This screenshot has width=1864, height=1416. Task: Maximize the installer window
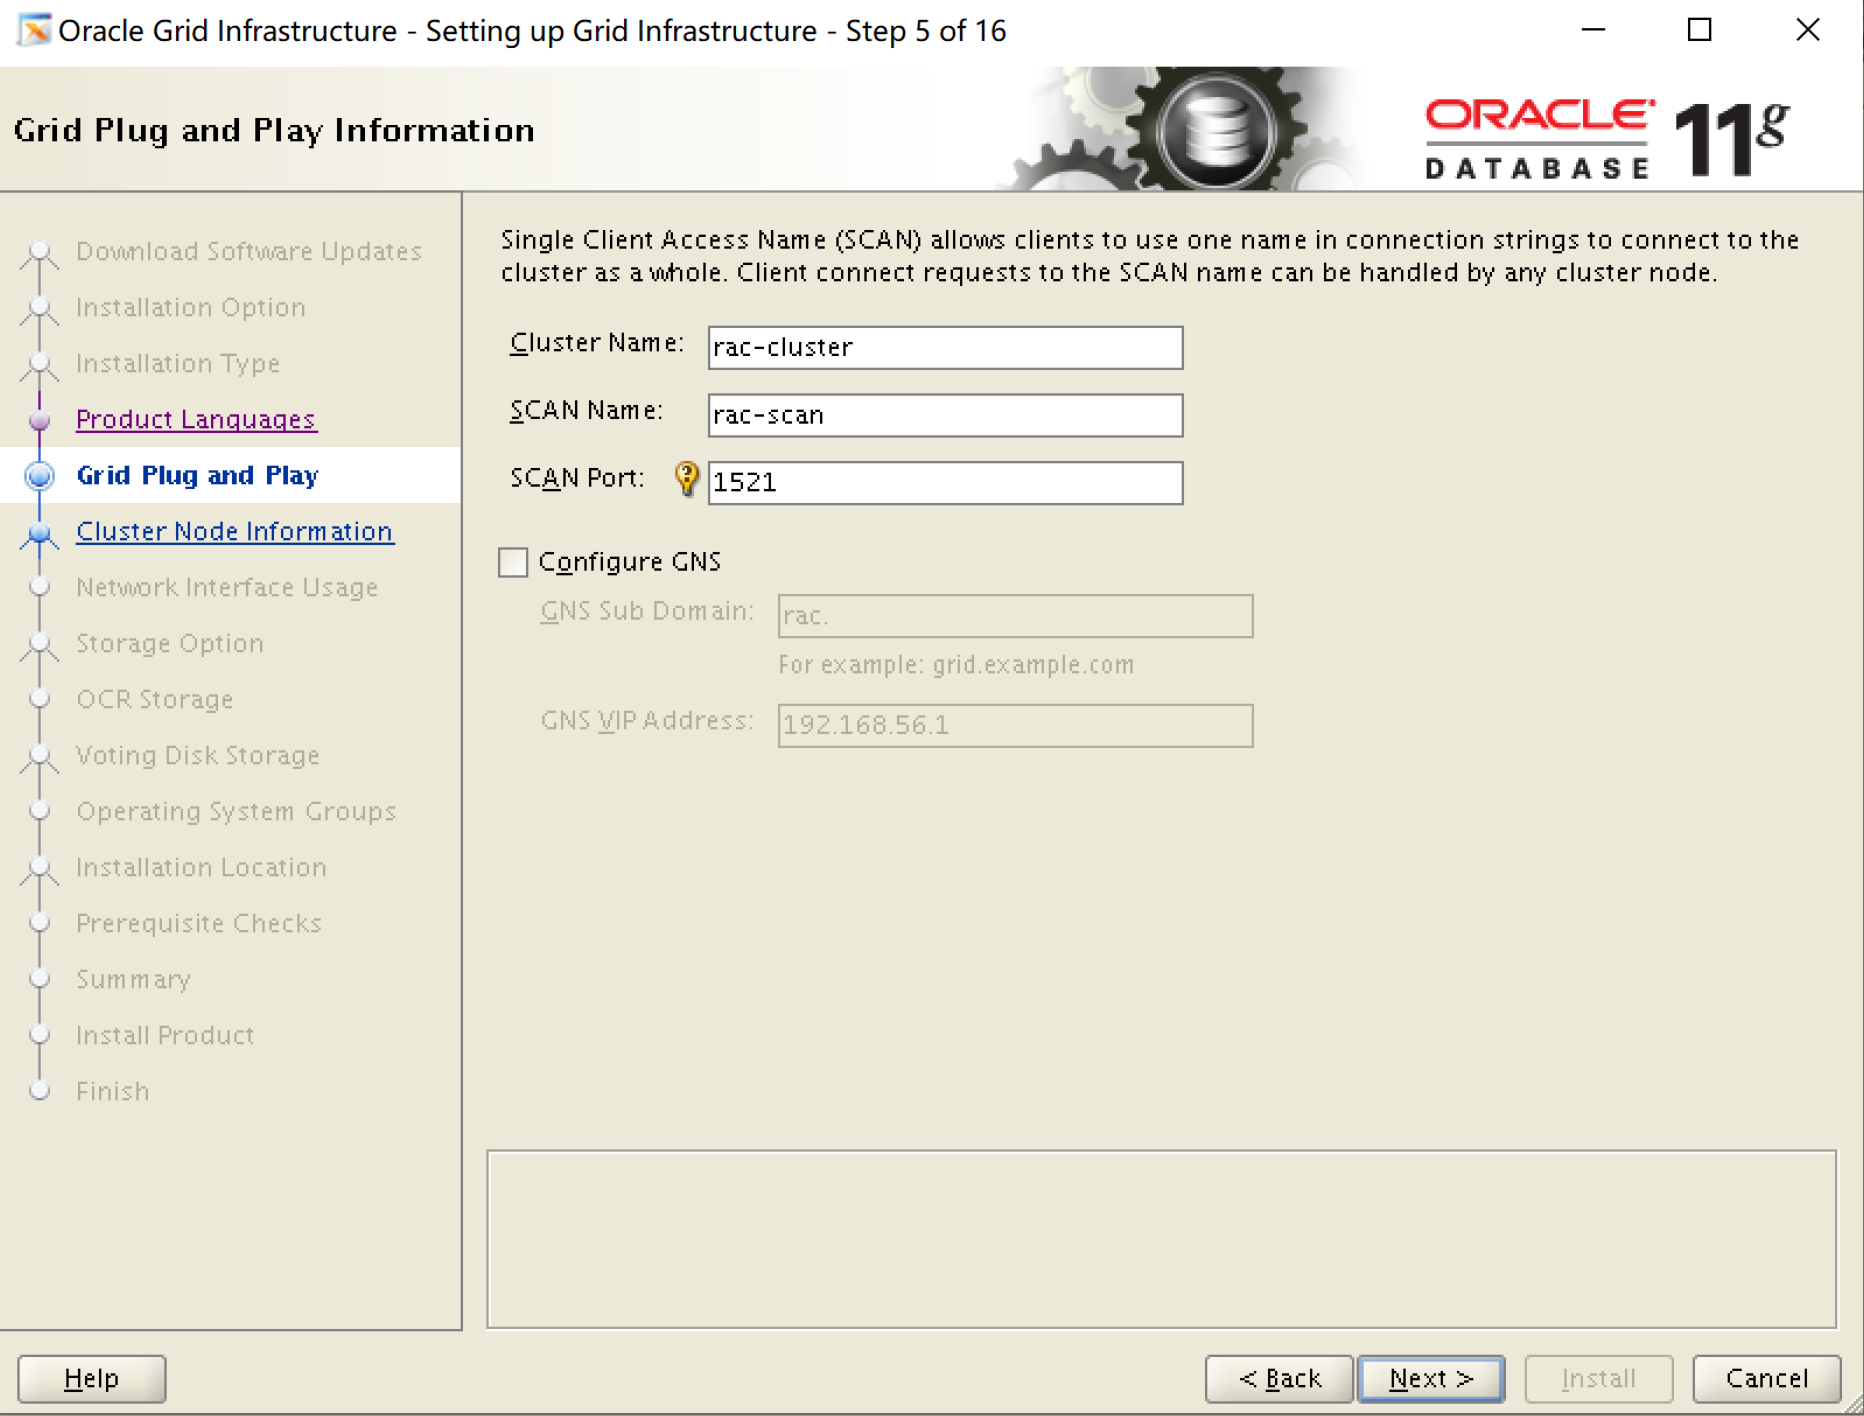point(1699,30)
